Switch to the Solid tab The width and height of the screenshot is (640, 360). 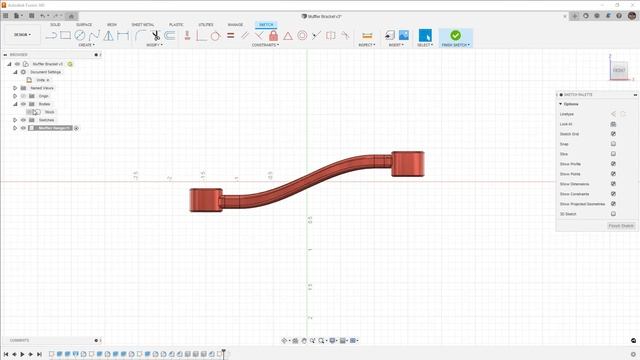pyautogui.click(x=55, y=25)
